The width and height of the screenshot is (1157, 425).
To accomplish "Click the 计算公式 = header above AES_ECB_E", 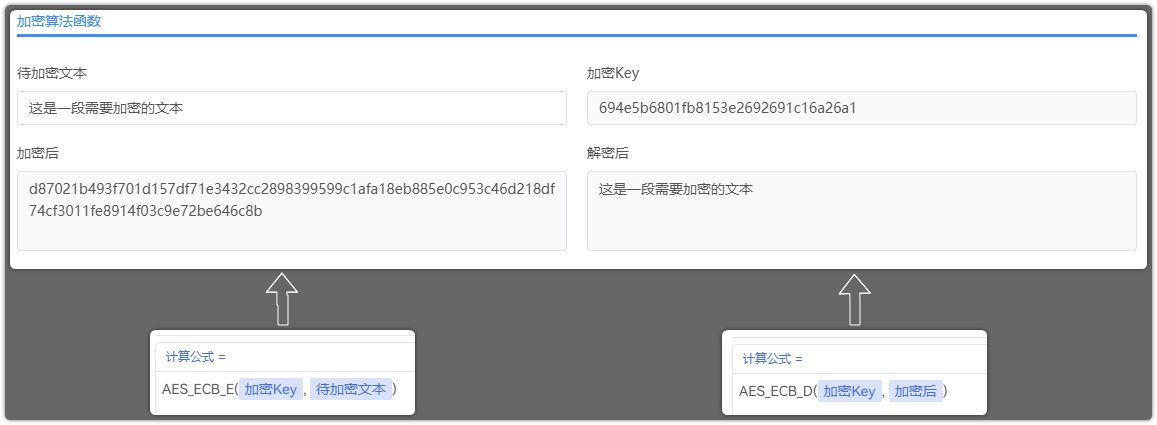I will point(196,357).
